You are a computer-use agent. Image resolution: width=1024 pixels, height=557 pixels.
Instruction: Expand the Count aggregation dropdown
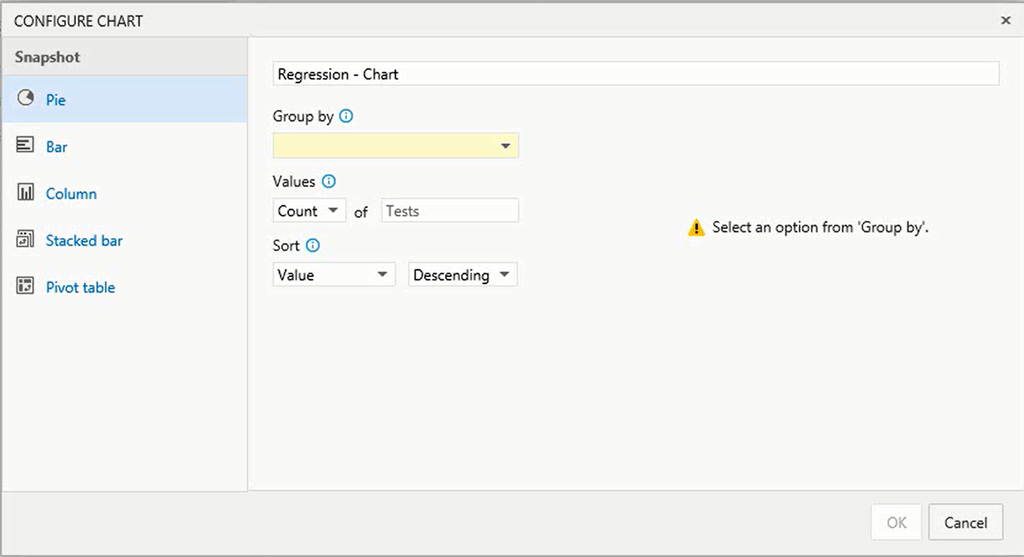tap(309, 211)
